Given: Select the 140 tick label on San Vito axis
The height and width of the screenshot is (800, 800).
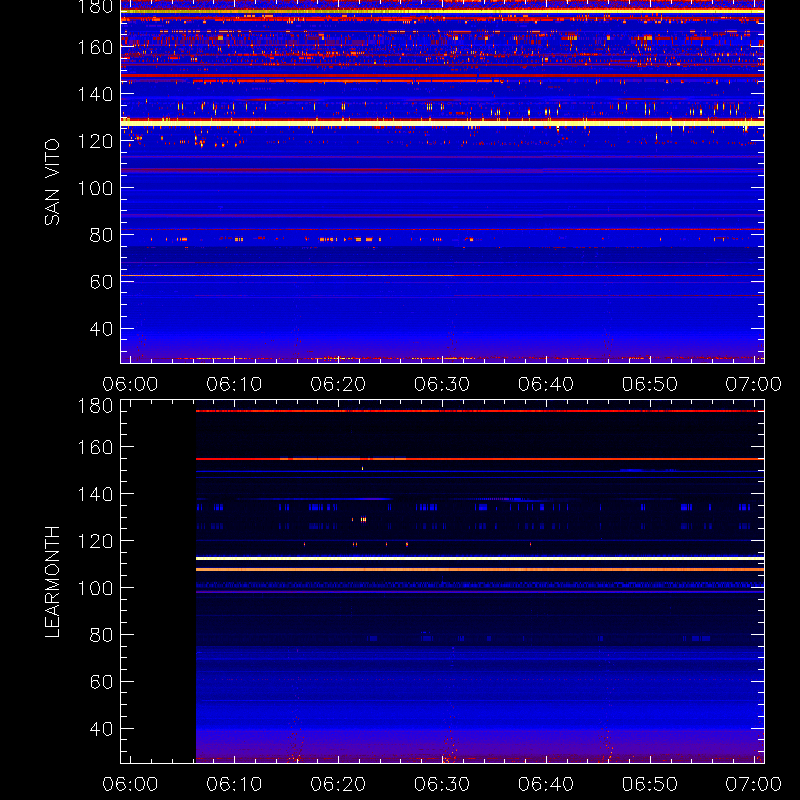Looking at the screenshot, I should pos(95,94).
